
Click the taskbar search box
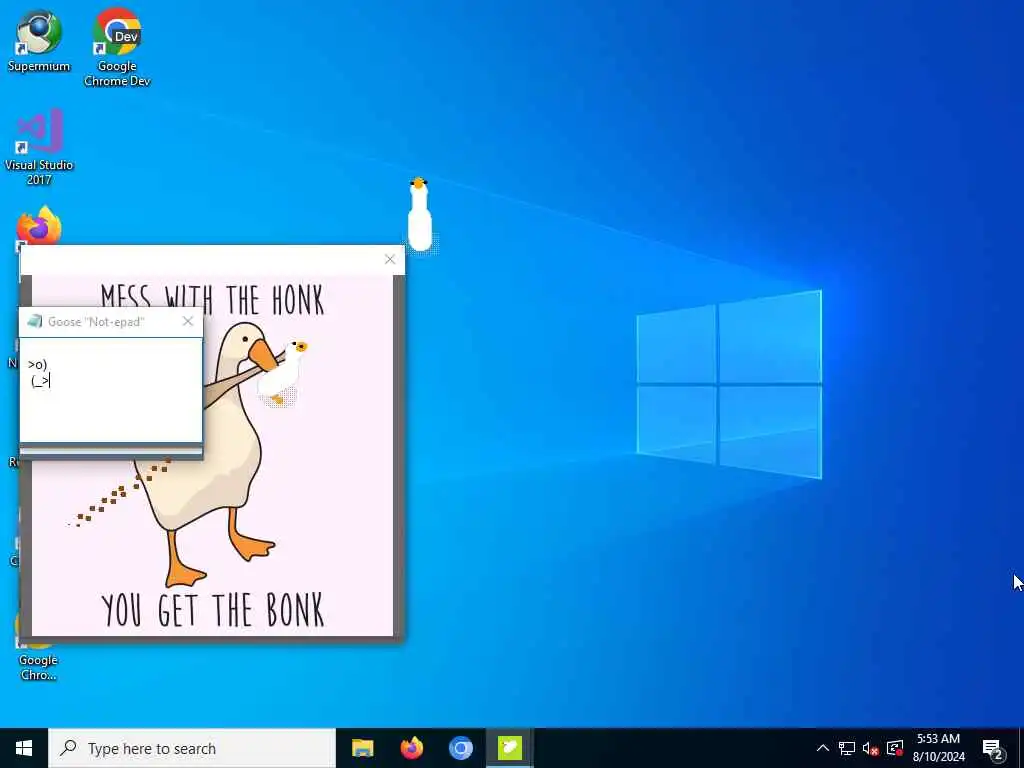click(192, 748)
